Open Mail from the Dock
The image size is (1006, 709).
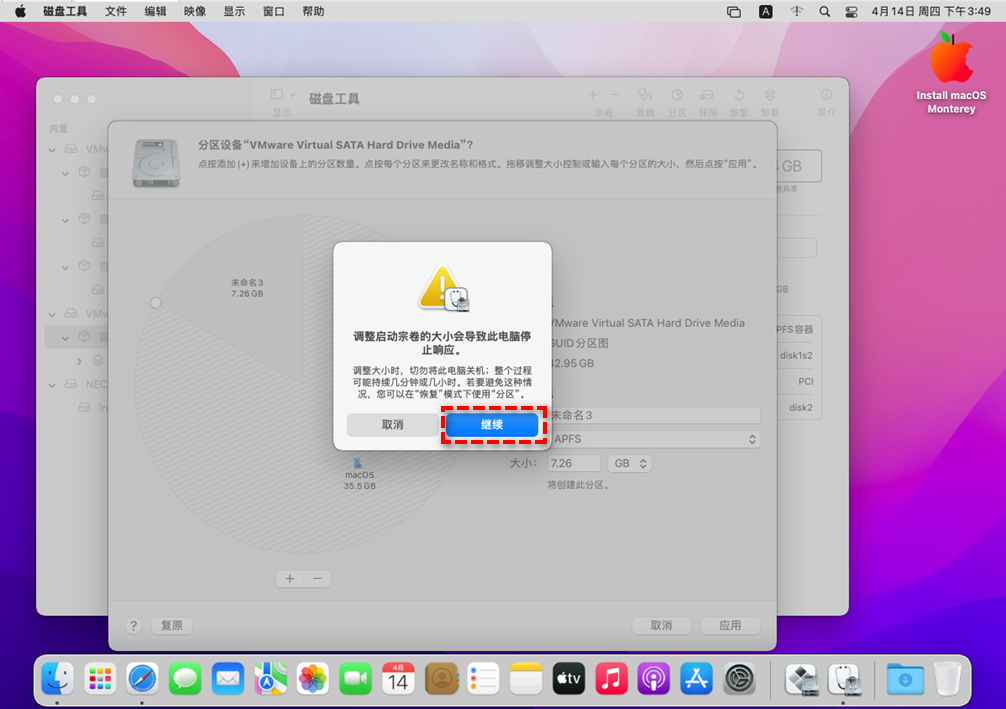228,678
